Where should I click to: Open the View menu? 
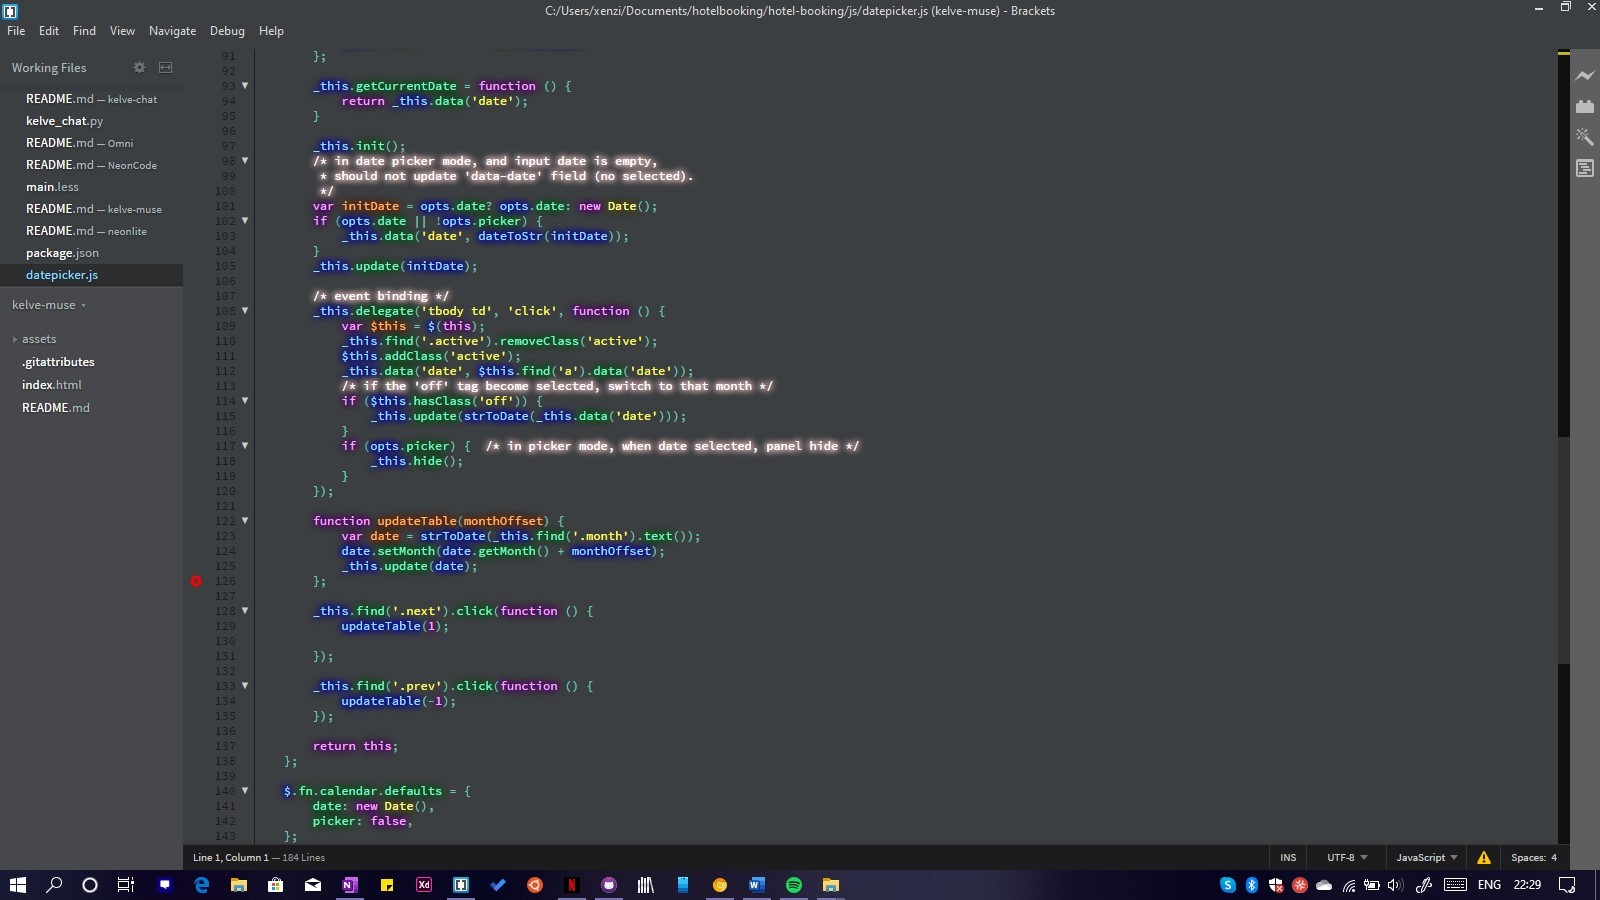click(x=122, y=31)
